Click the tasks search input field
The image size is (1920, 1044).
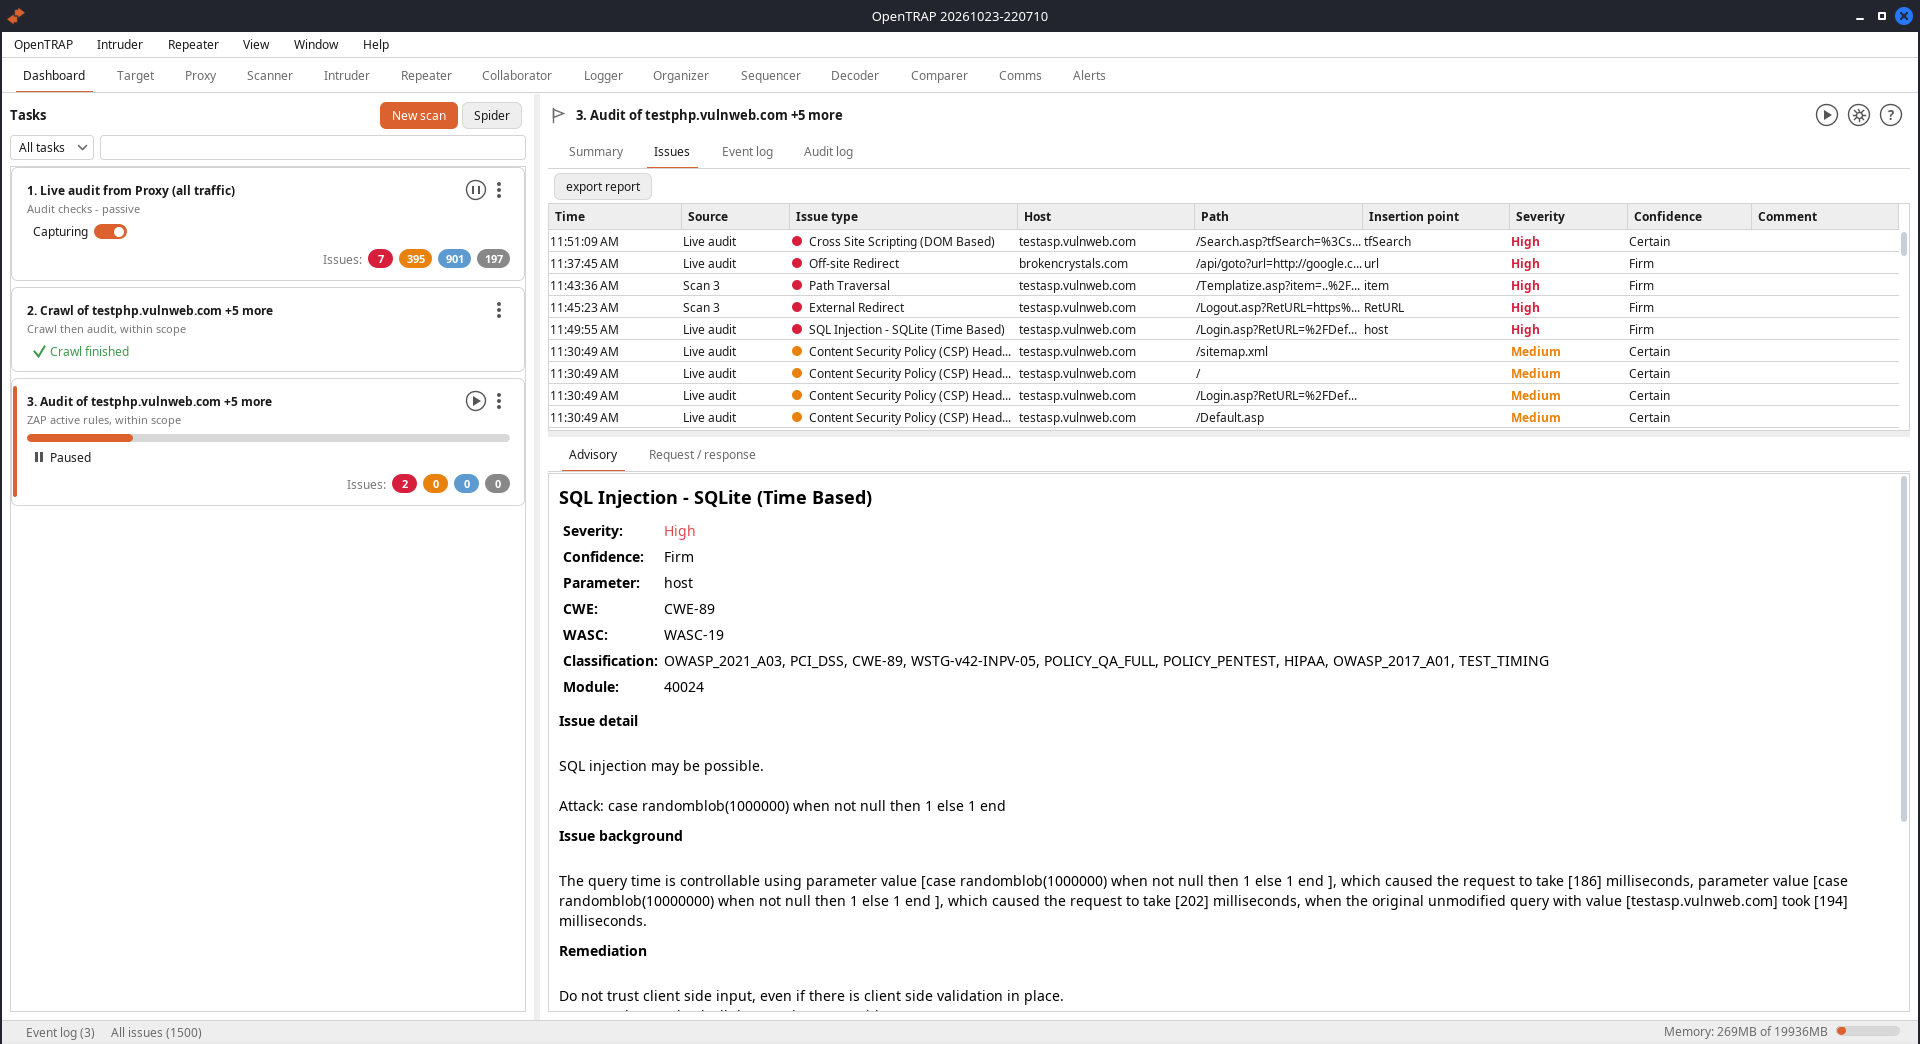click(313, 147)
